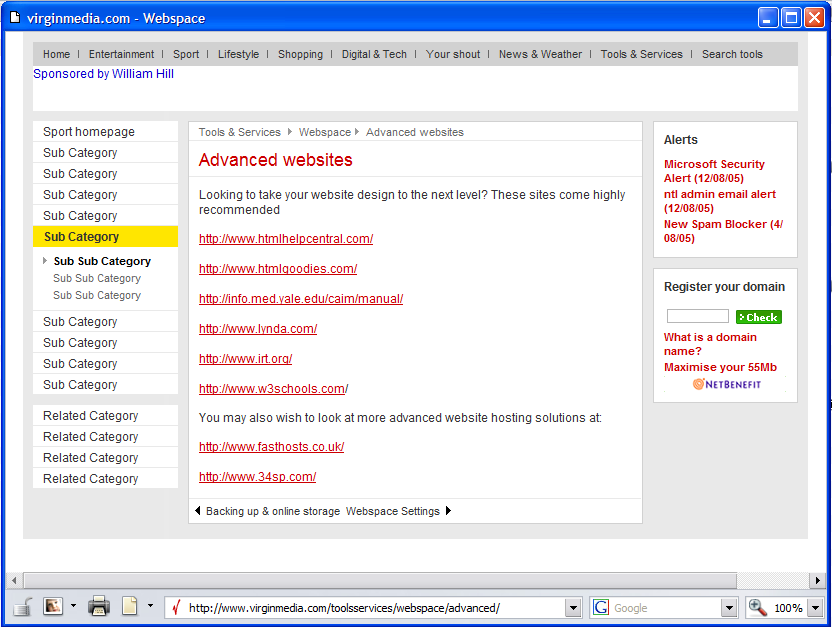Click Advanced websites breadcrumb text
The height and width of the screenshot is (627, 832).
click(414, 132)
